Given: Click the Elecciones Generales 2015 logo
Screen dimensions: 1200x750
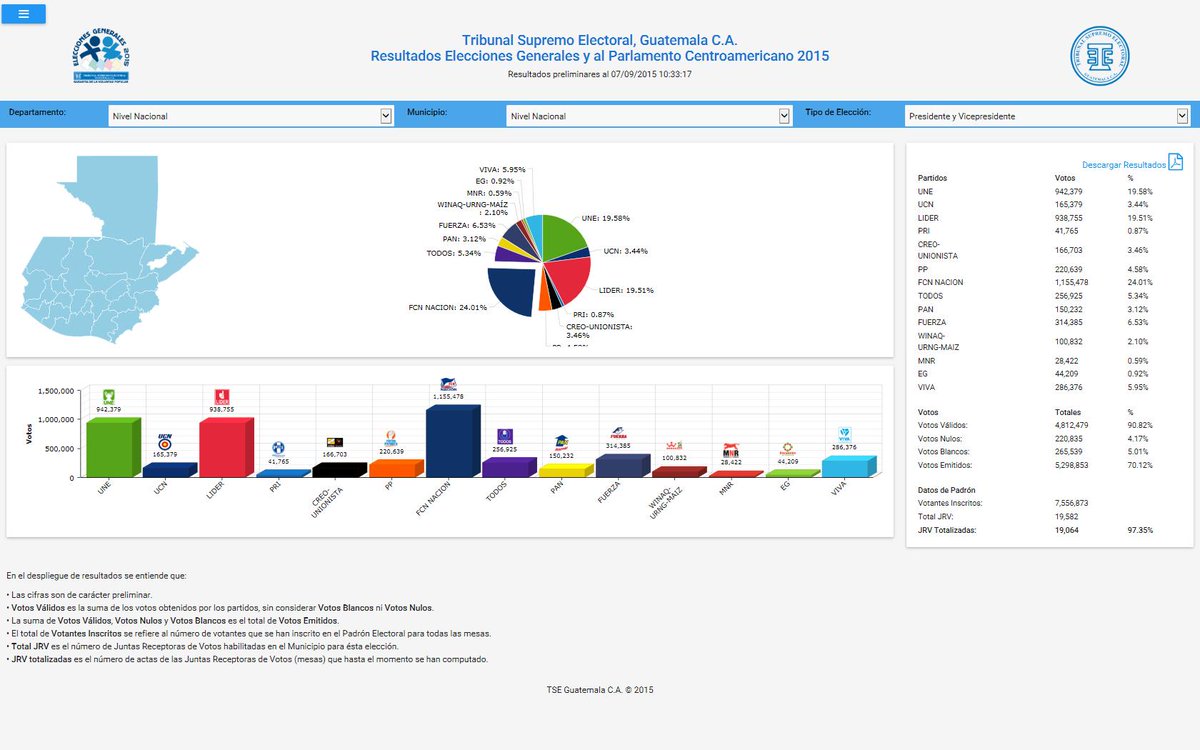Looking at the screenshot, I should coord(101,56).
